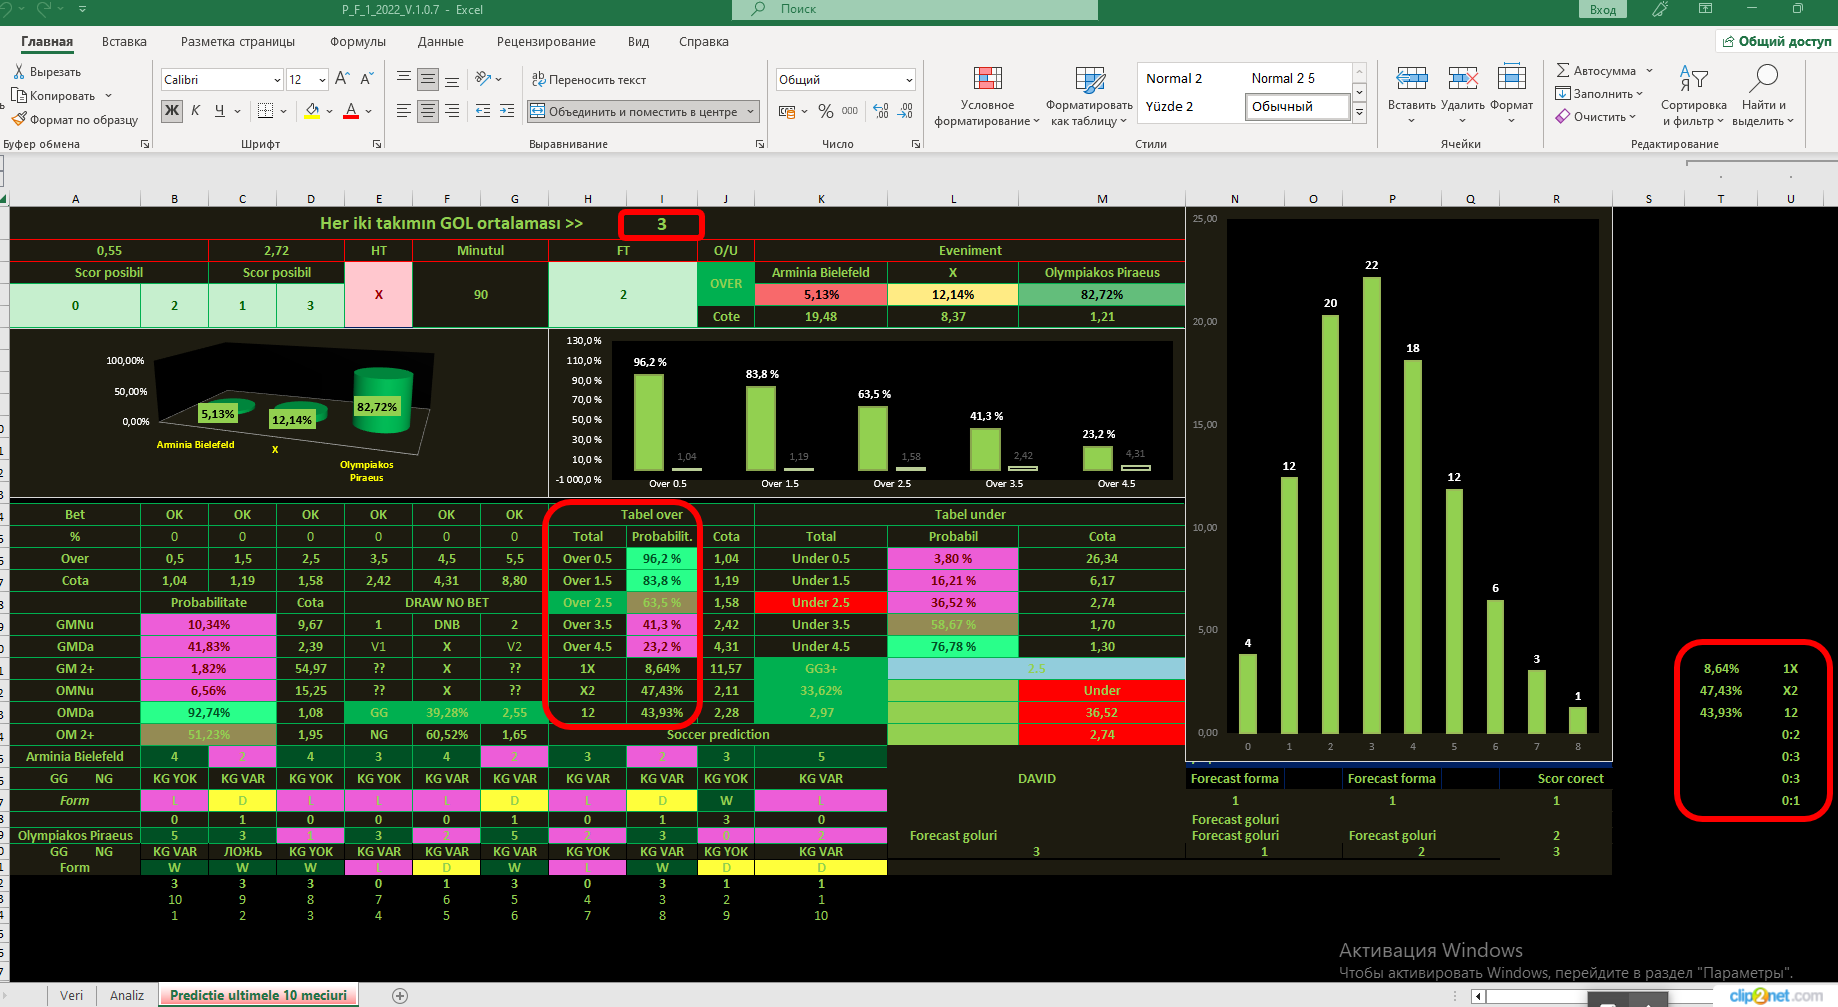Image resolution: width=1838 pixels, height=1007 pixels.
Task: Toggle middle vertical alignment
Action: pos(428,79)
